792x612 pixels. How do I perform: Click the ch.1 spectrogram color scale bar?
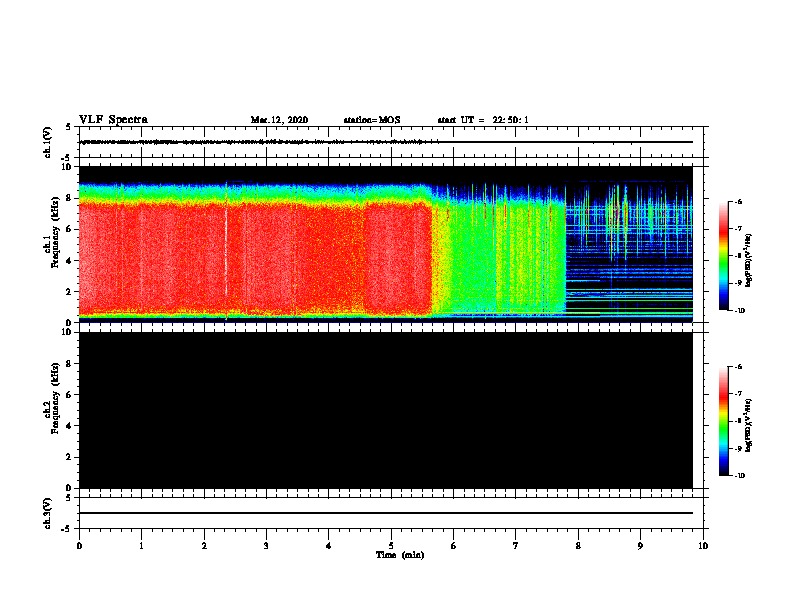[x=723, y=256]
